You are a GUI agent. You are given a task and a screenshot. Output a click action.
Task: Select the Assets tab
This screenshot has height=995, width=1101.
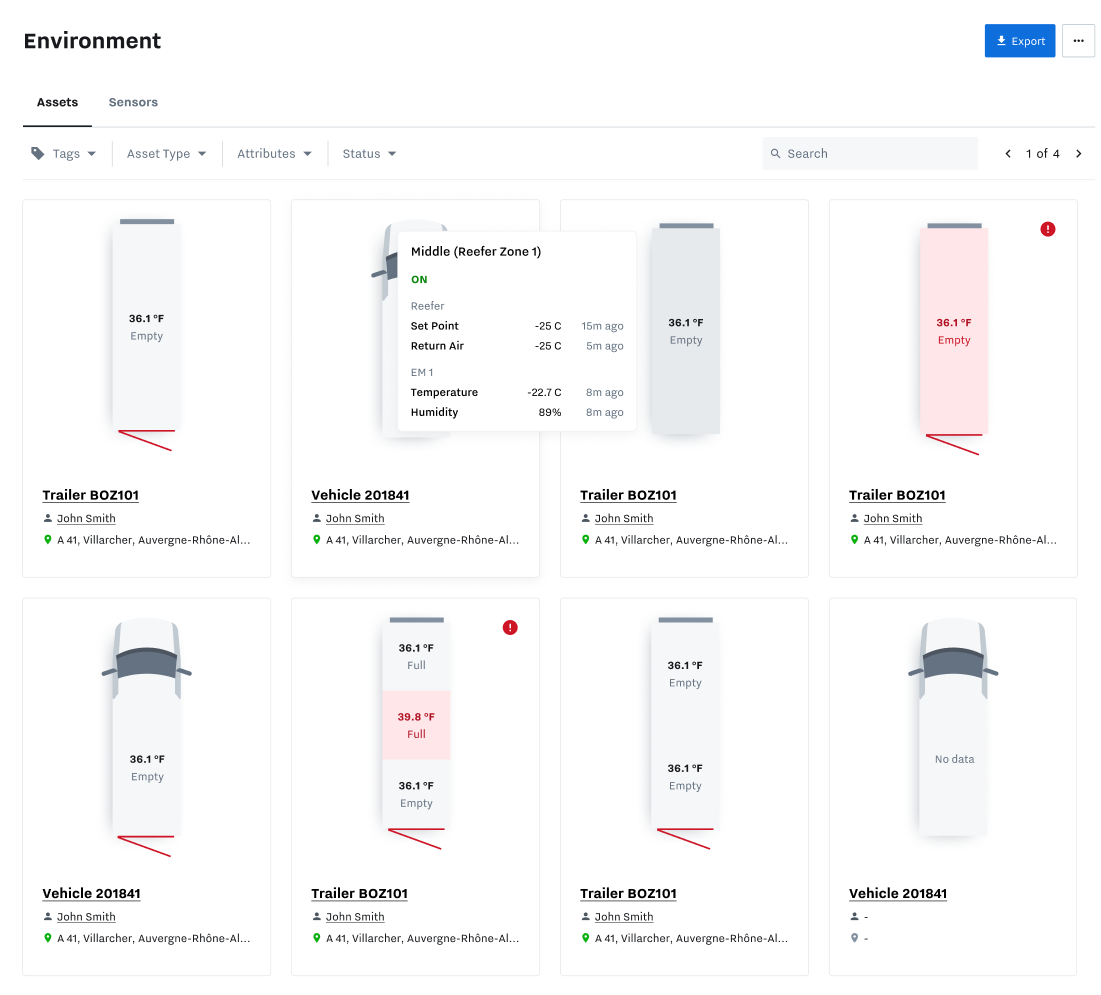click(57, 102)
